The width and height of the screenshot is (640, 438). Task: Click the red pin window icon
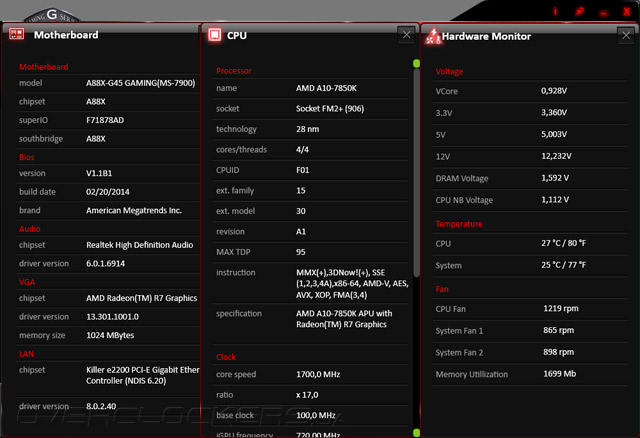click(579, 10)
